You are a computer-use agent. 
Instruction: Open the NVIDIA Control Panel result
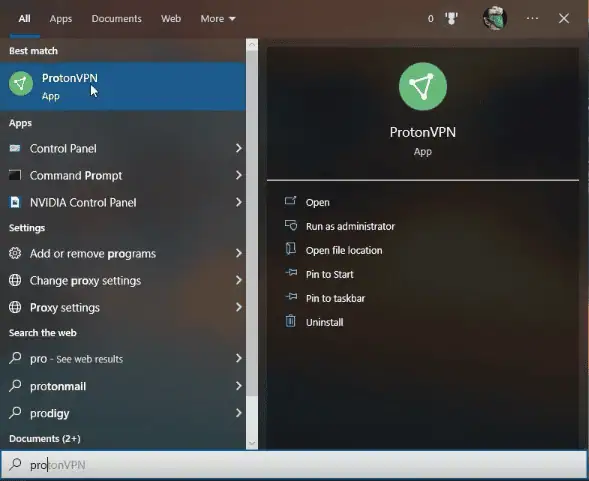pyautogui.click(x=123, y=202)
